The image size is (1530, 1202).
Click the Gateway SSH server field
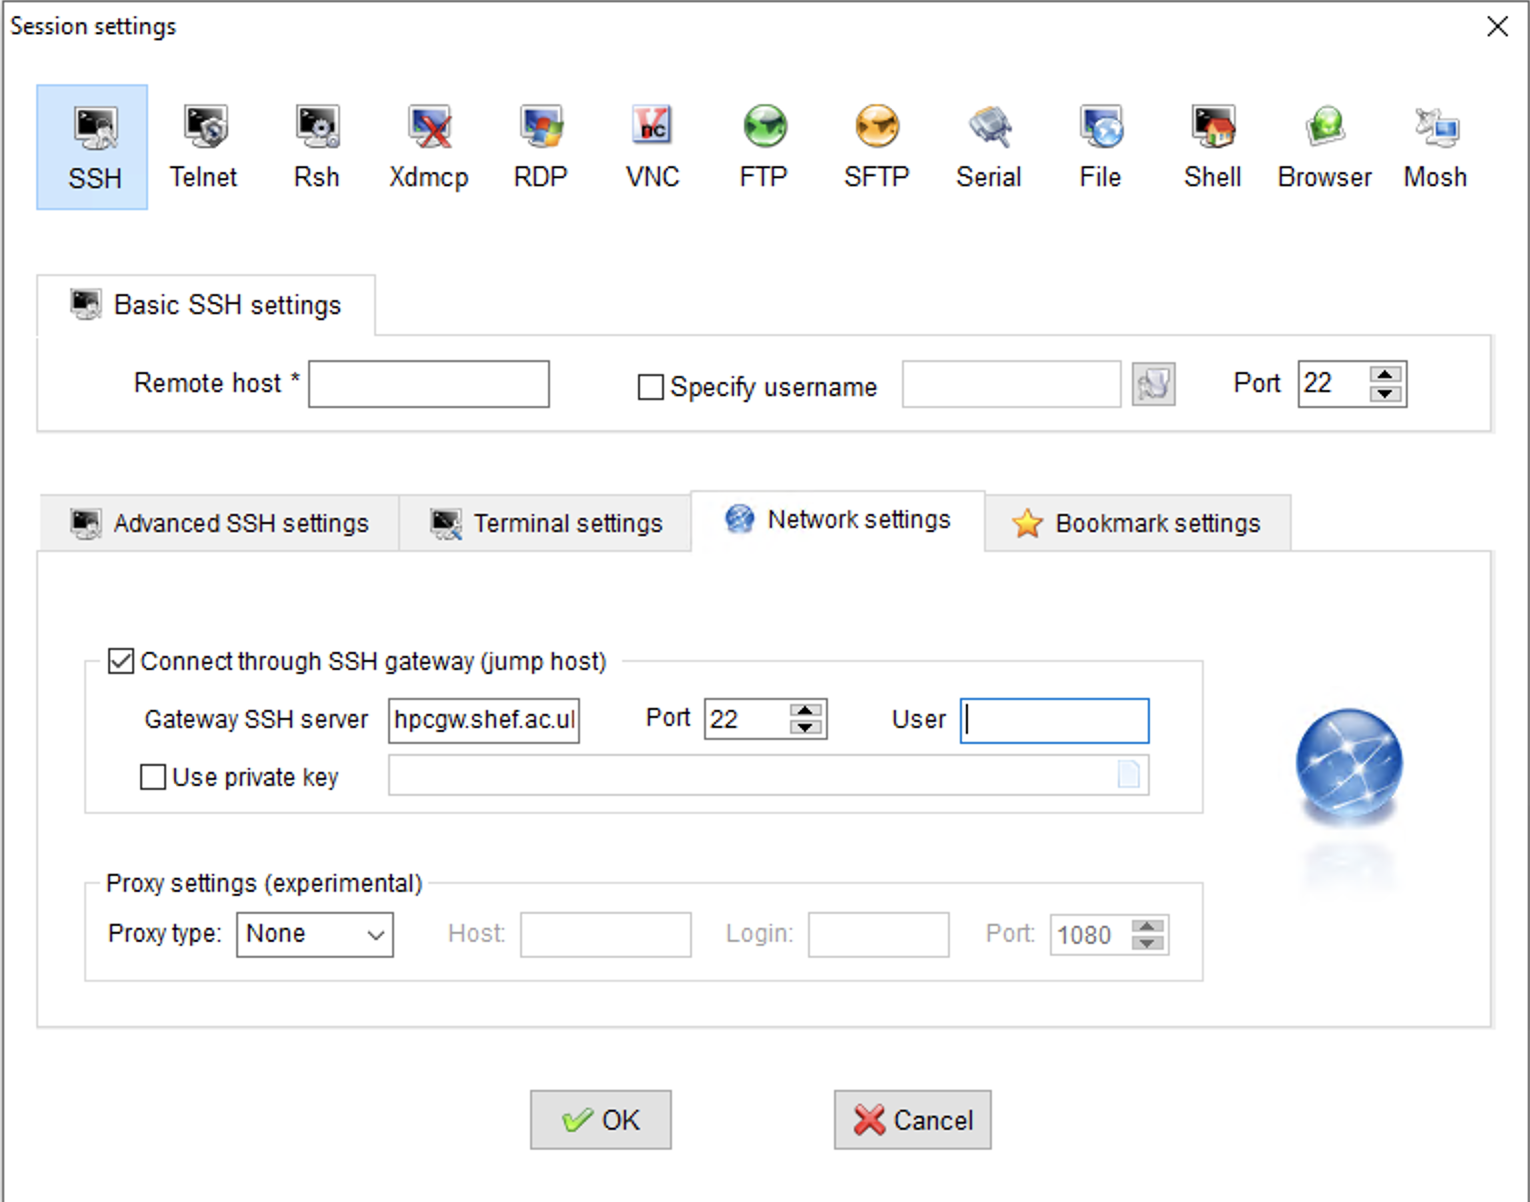[484, 720]
